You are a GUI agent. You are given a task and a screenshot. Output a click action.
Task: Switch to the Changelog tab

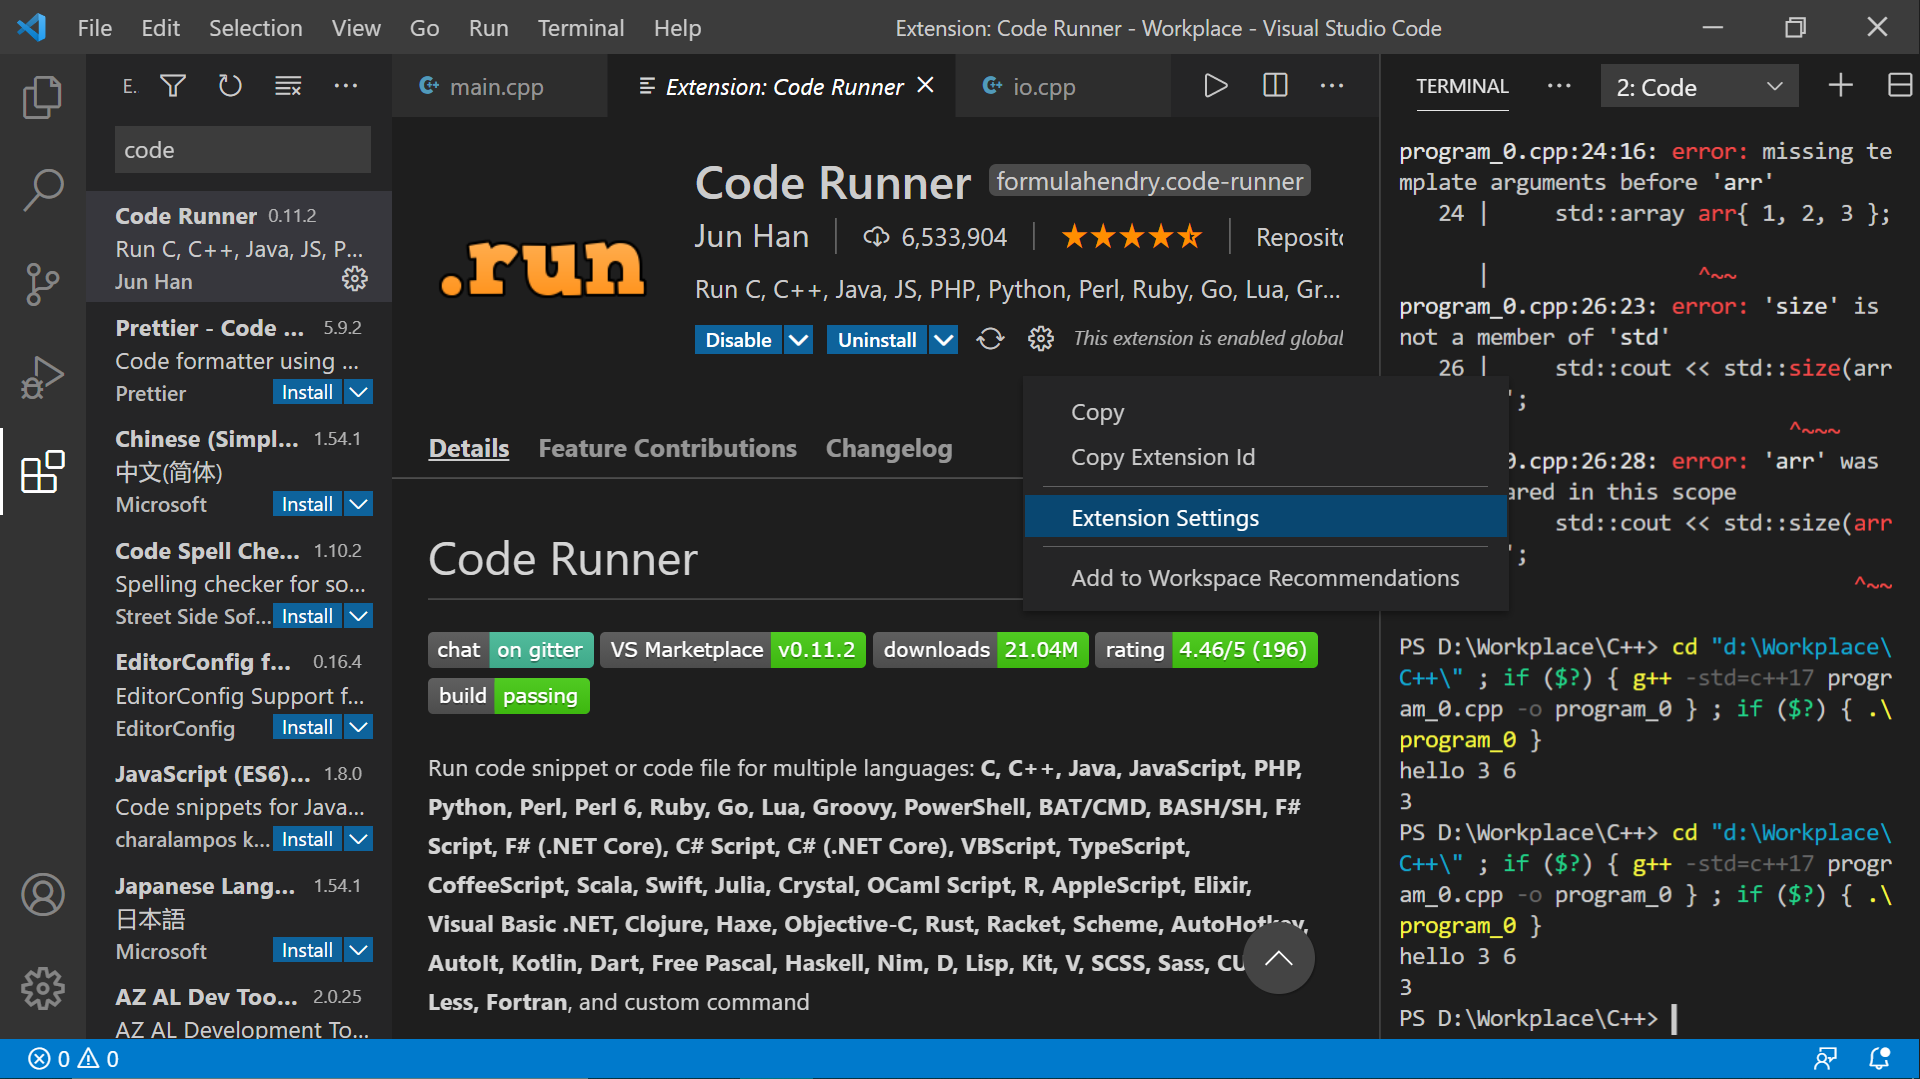888,449
